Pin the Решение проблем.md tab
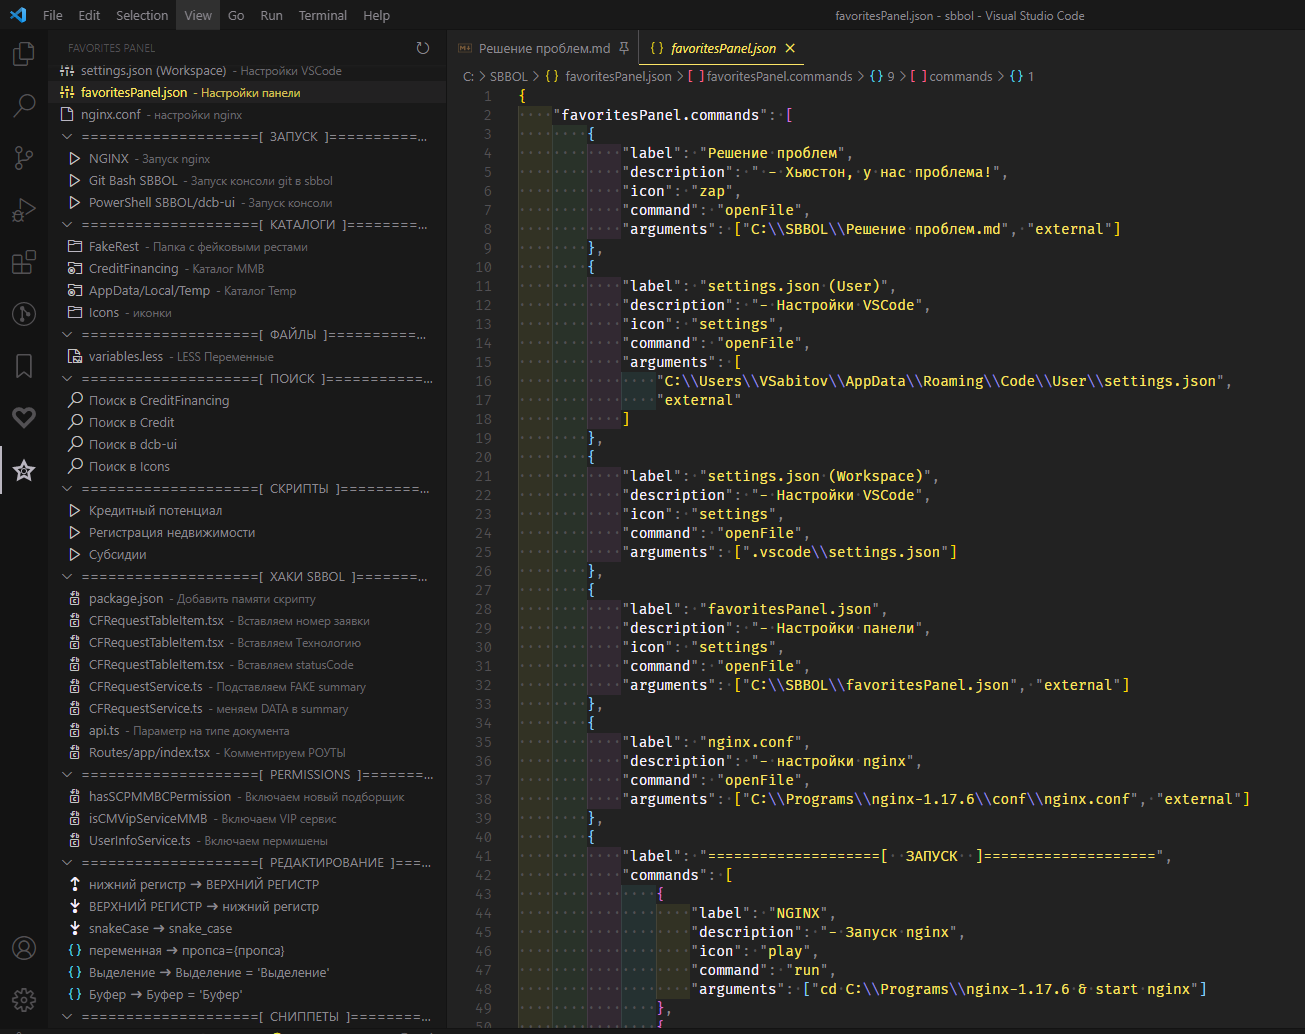Image resolution: width=1305 pixels, height=1034 pixels. [624, 48]
